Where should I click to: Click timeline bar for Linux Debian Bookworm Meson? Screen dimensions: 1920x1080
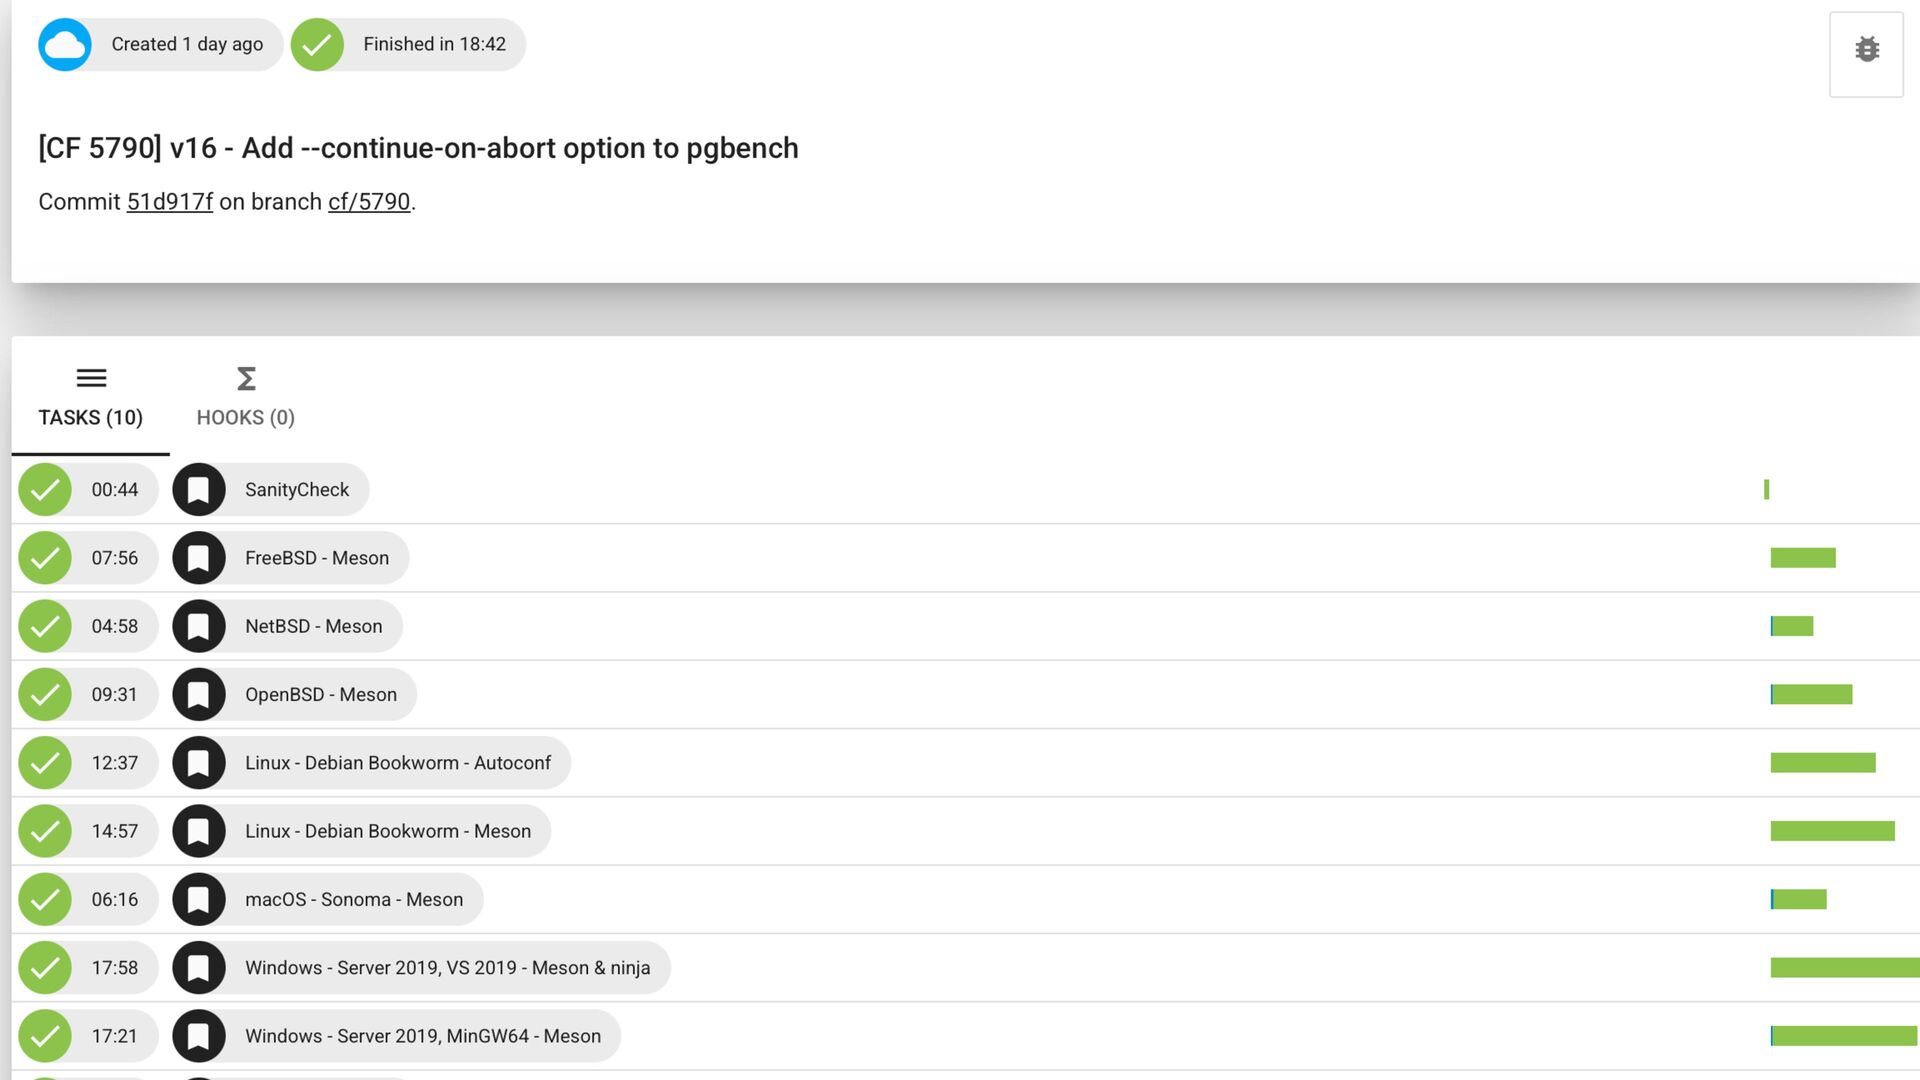[1832, 831]
